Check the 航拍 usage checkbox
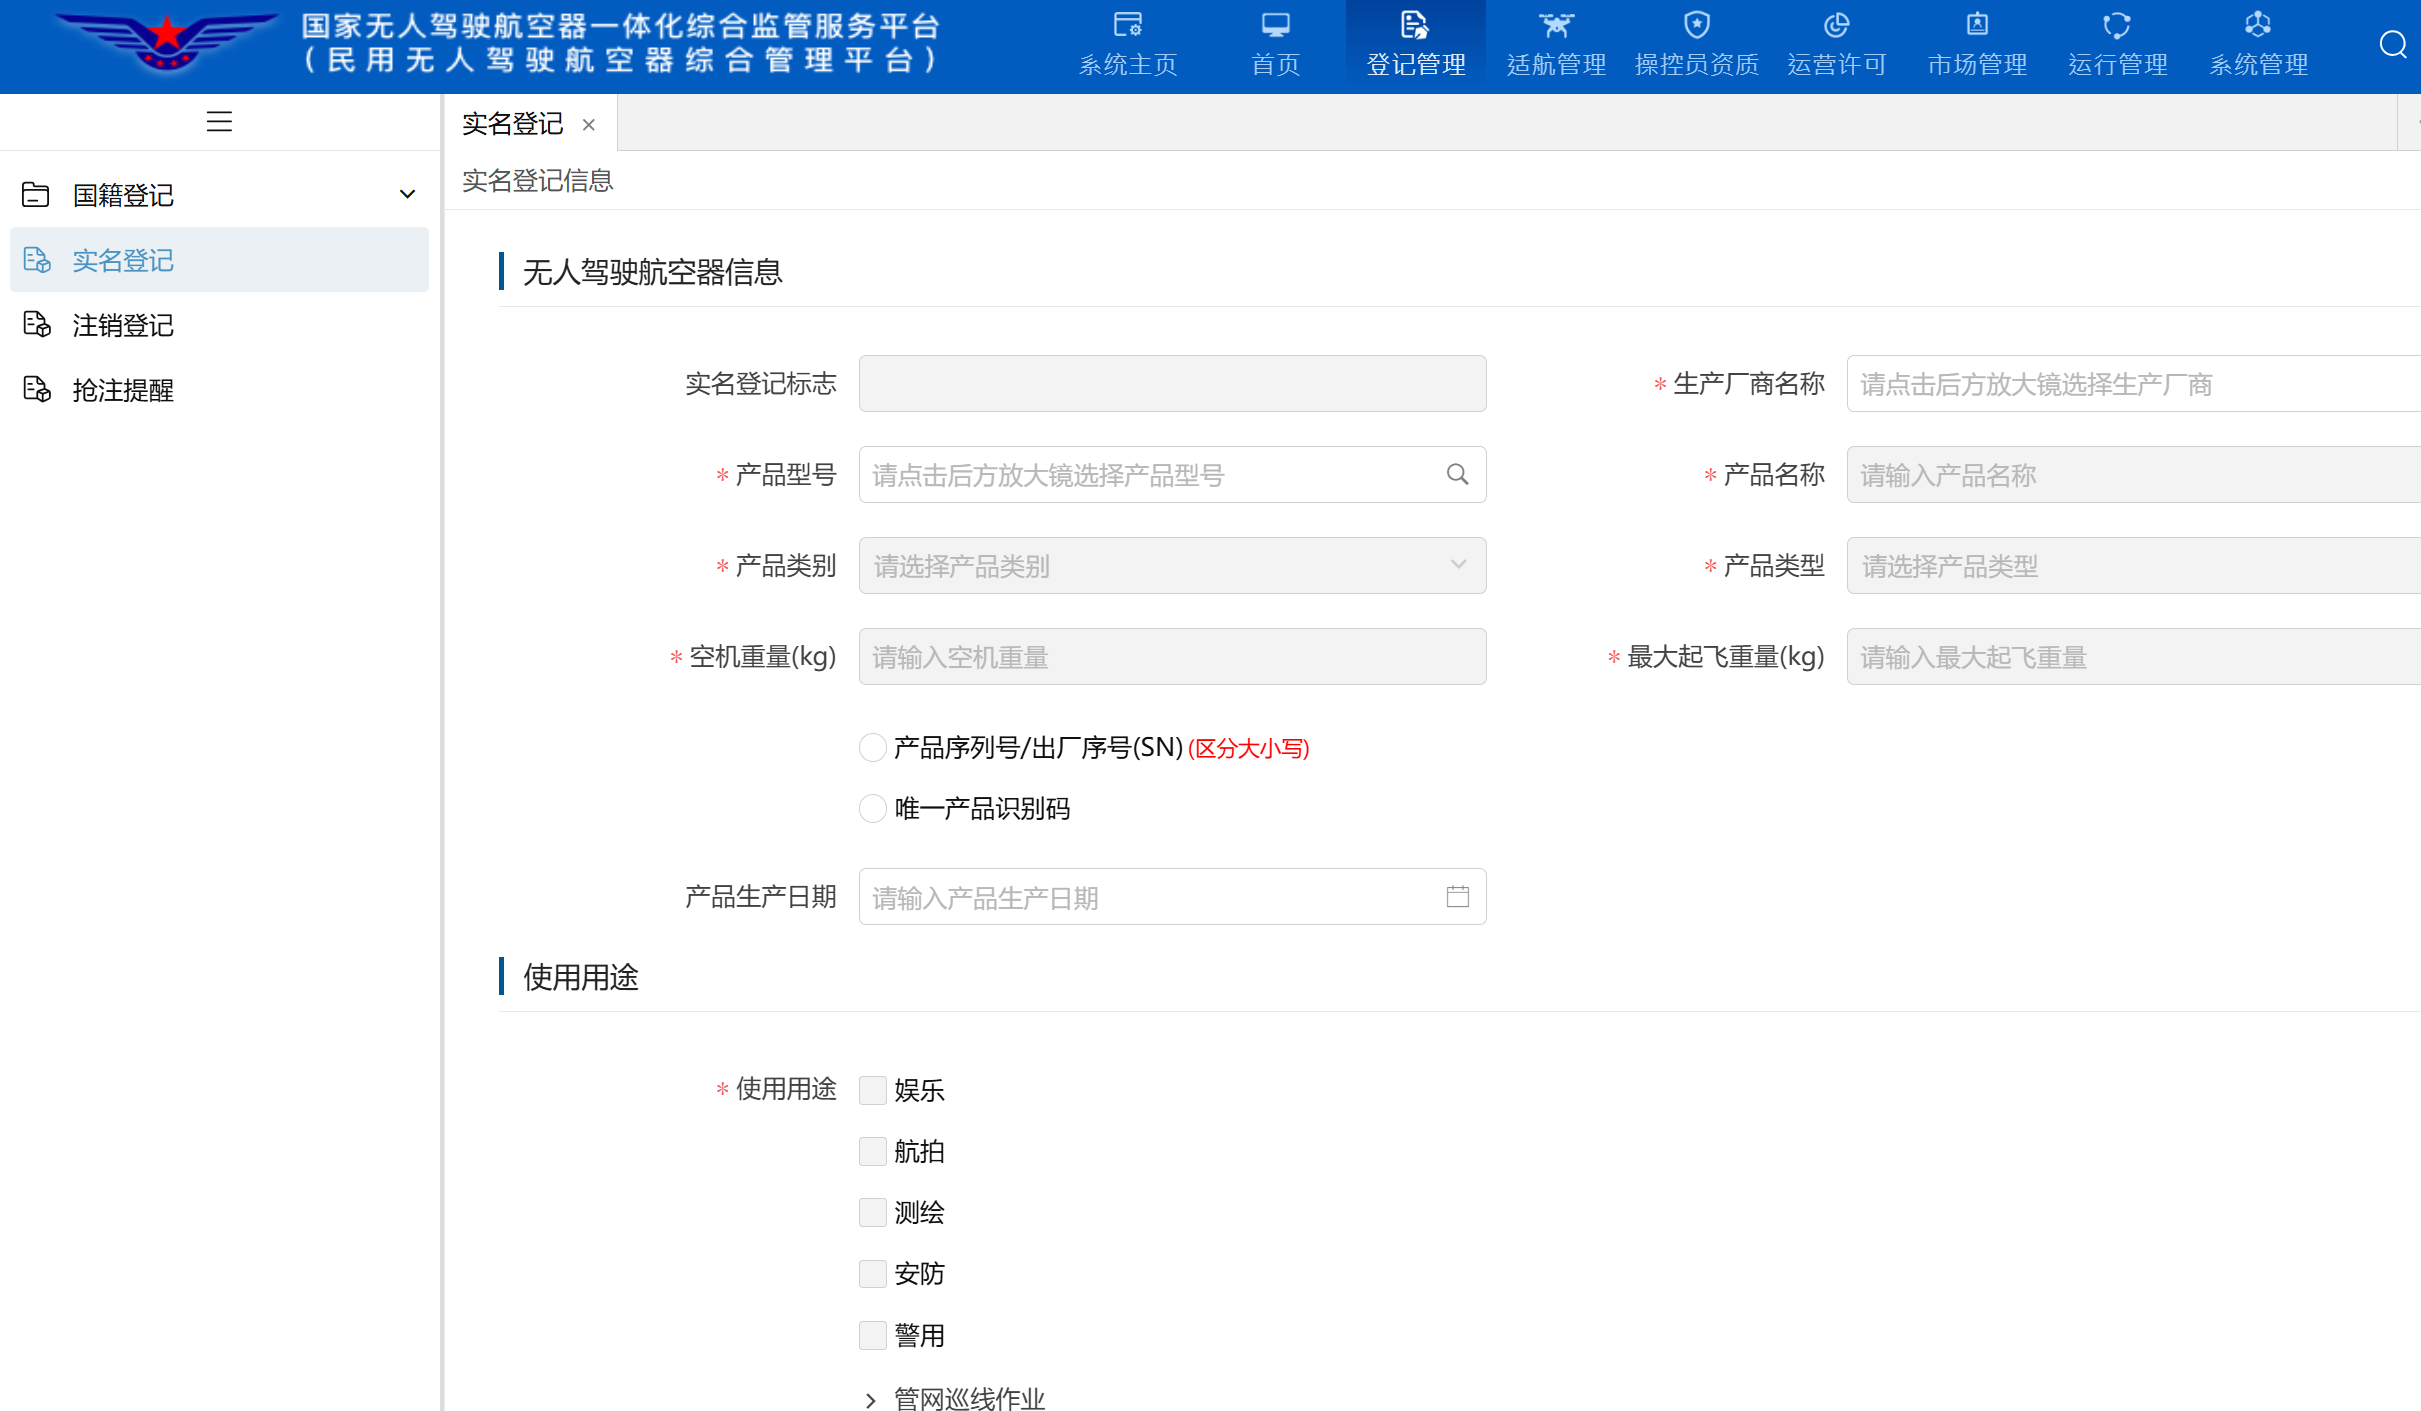The image size is (2421, 1411). 872,1151
